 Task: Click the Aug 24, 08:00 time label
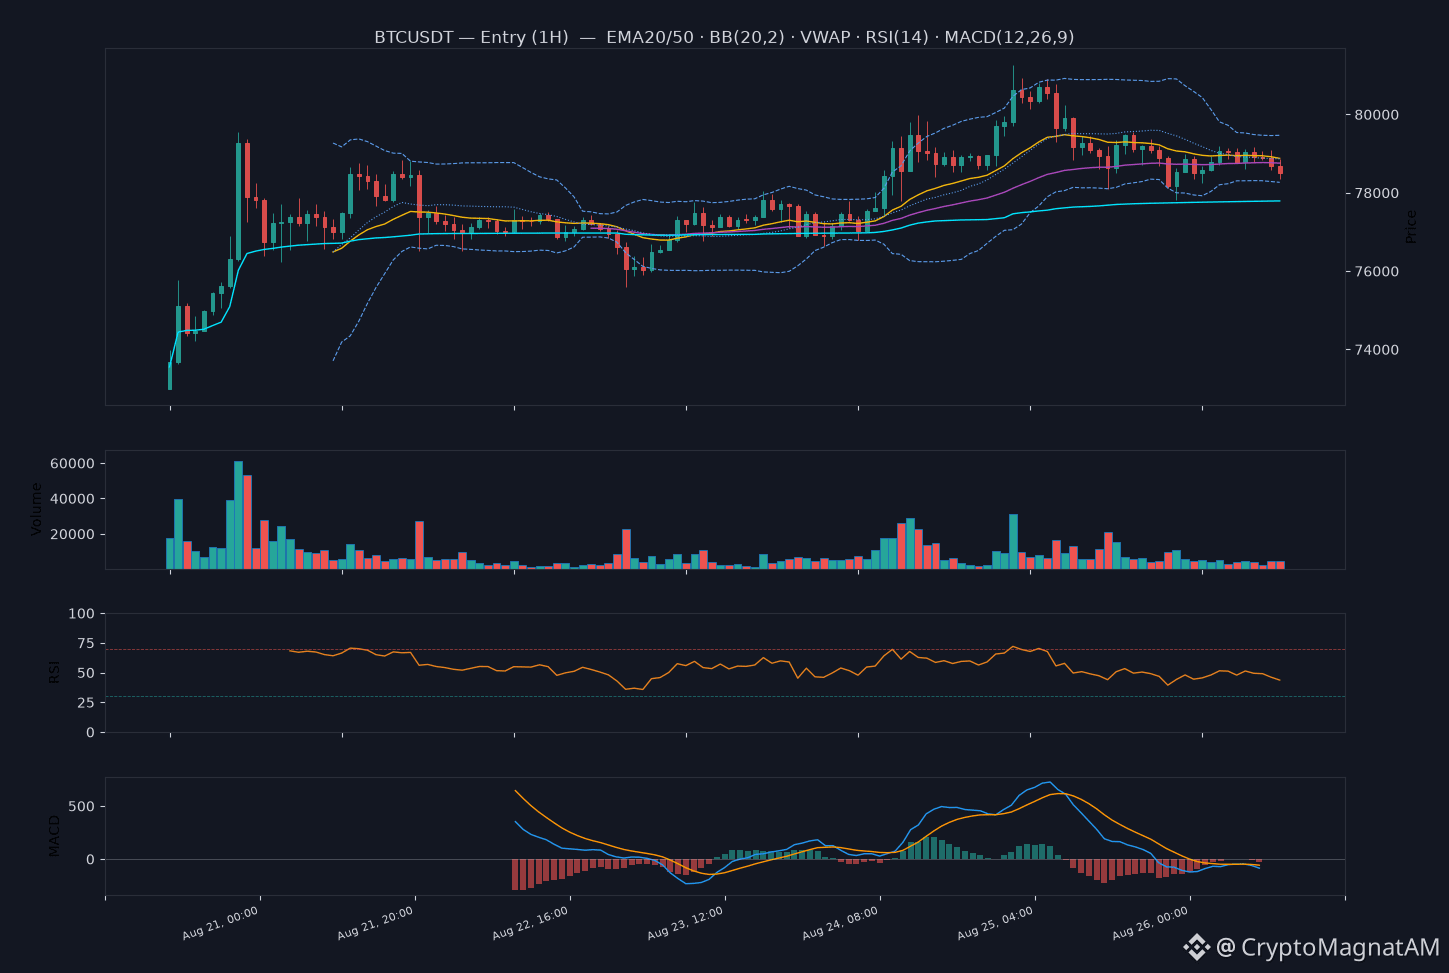841,923
